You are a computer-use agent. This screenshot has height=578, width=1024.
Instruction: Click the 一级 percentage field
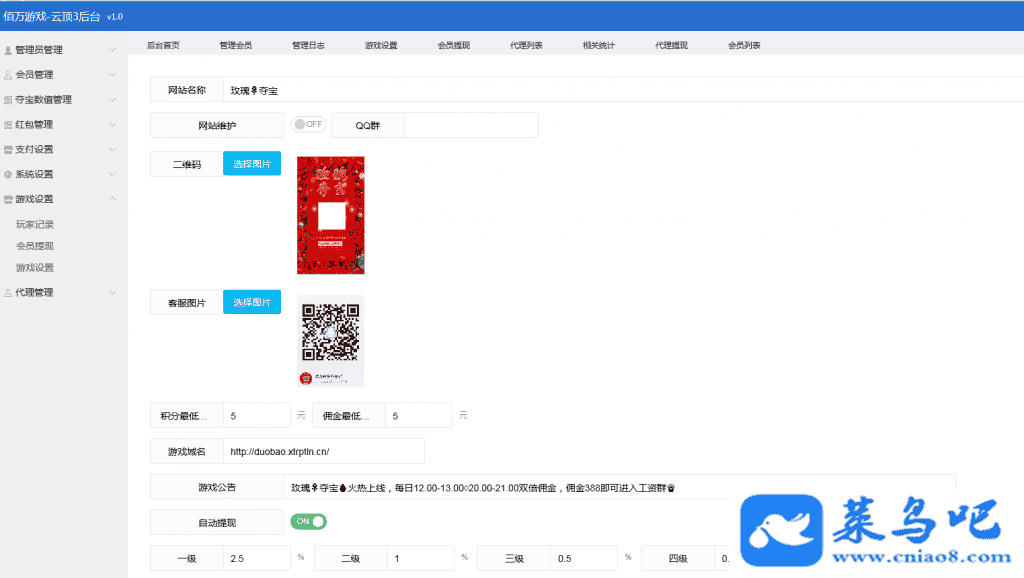[257, 558]
